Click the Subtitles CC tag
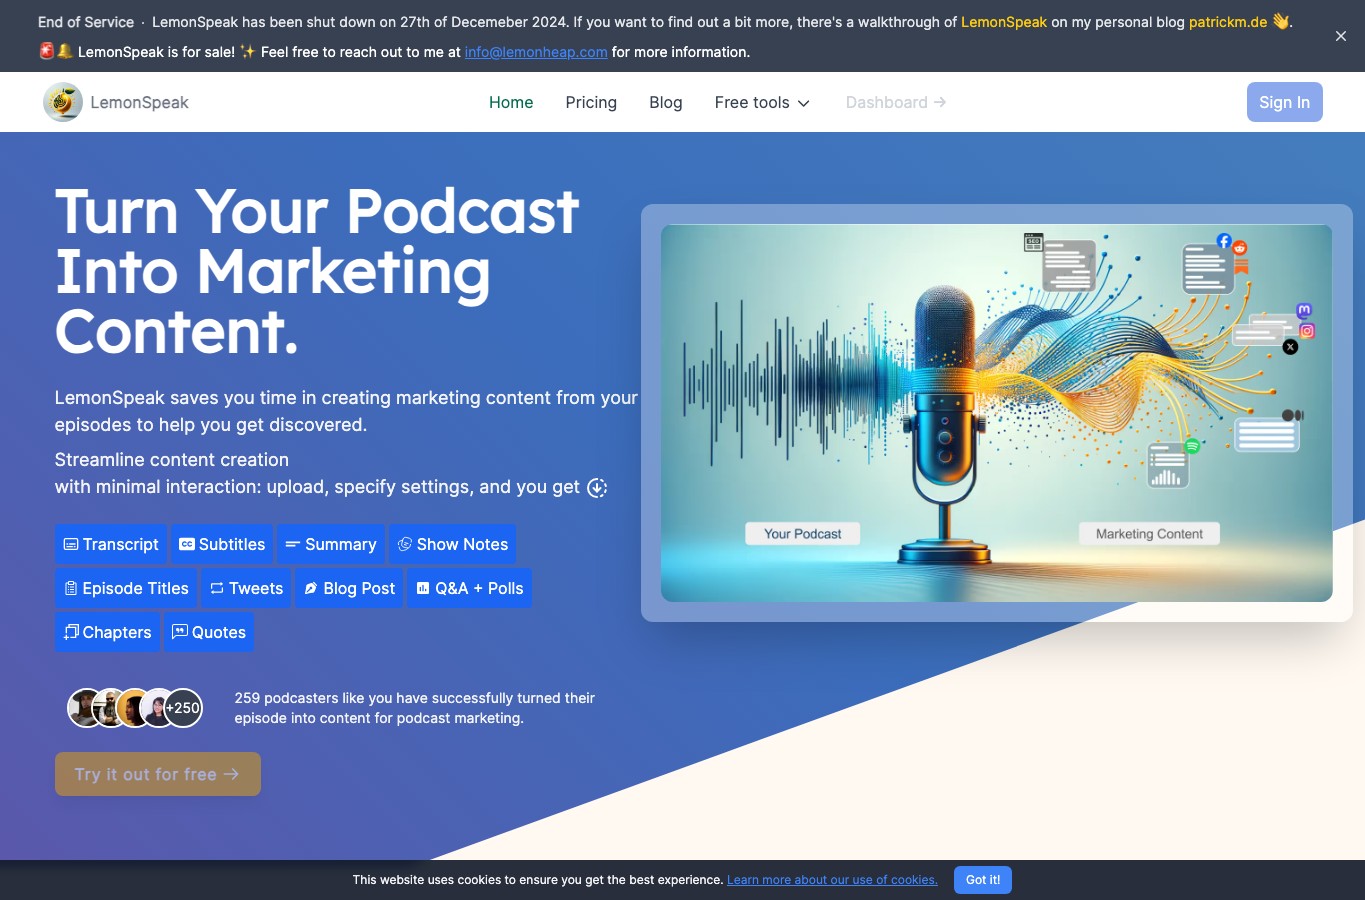This screenshot has height=900, width=1365. (222, 544)
